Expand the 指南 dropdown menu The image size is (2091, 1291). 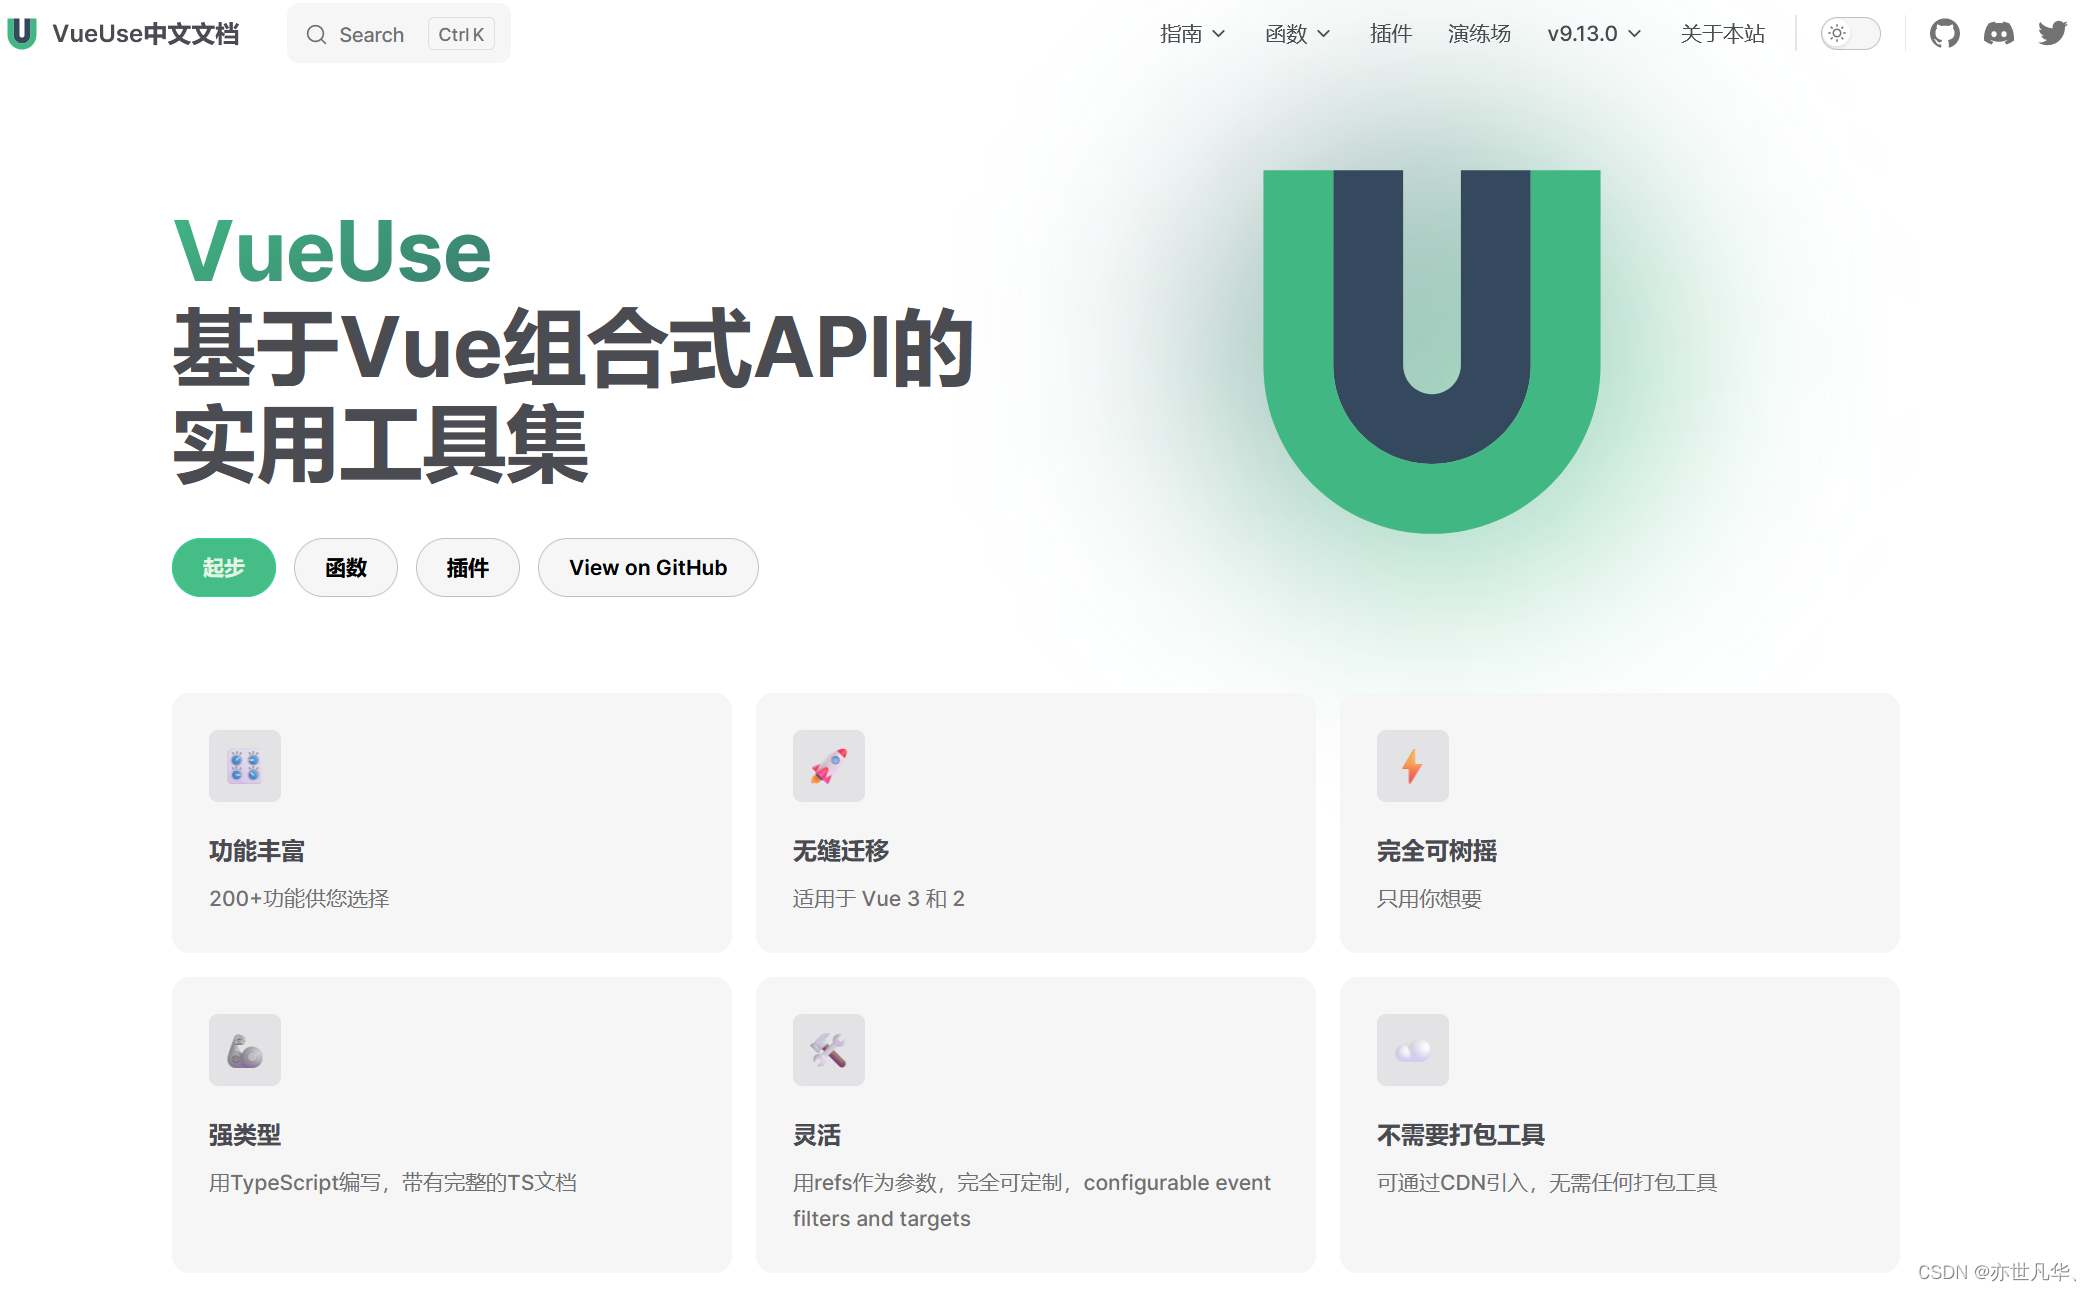(1192, 34)
